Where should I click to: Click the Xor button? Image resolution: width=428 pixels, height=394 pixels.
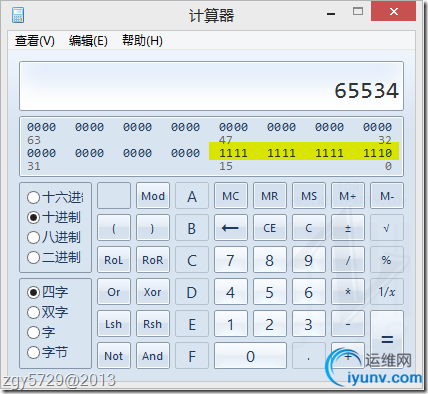(x=153, y=292)
